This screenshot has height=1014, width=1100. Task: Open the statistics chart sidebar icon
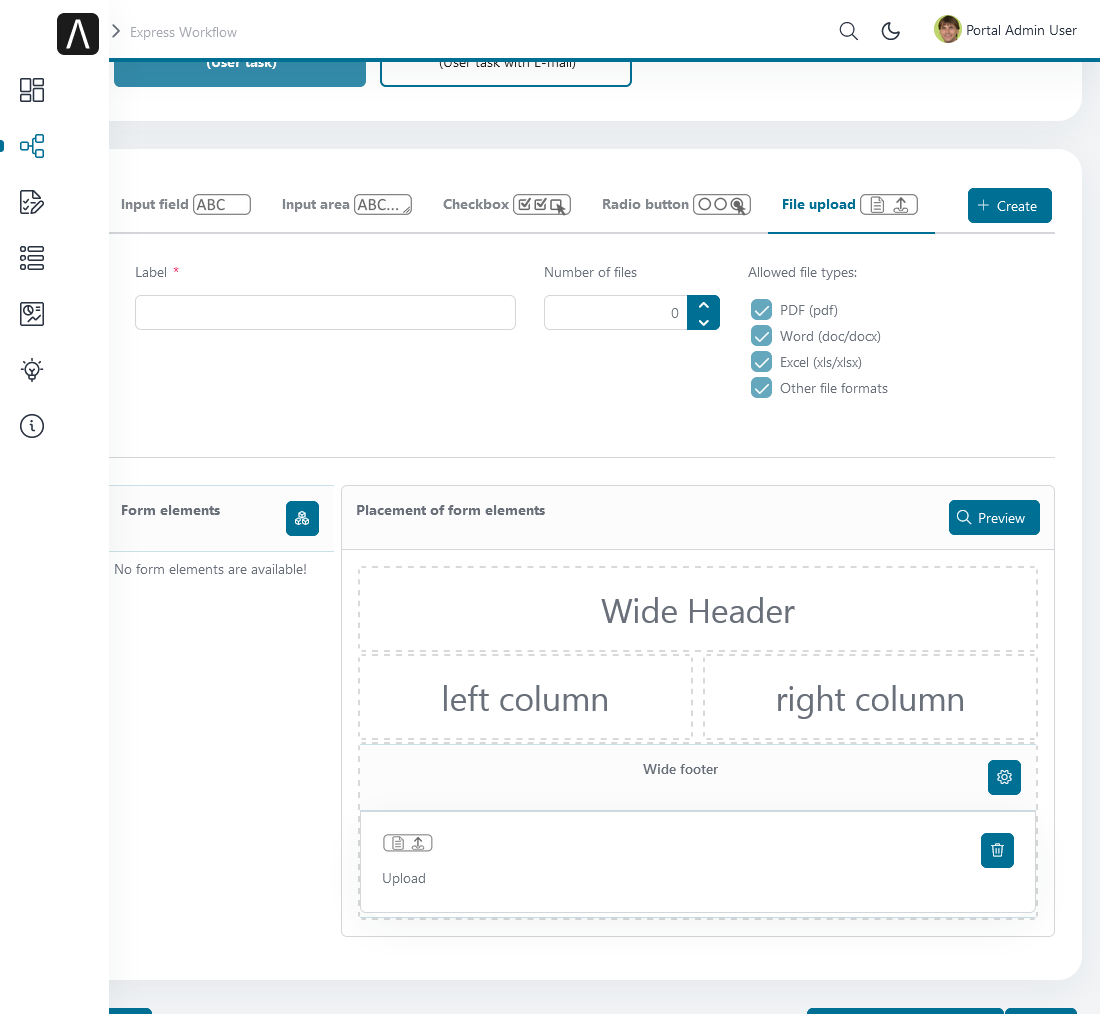pyautogui.click(x=32, y=314)
